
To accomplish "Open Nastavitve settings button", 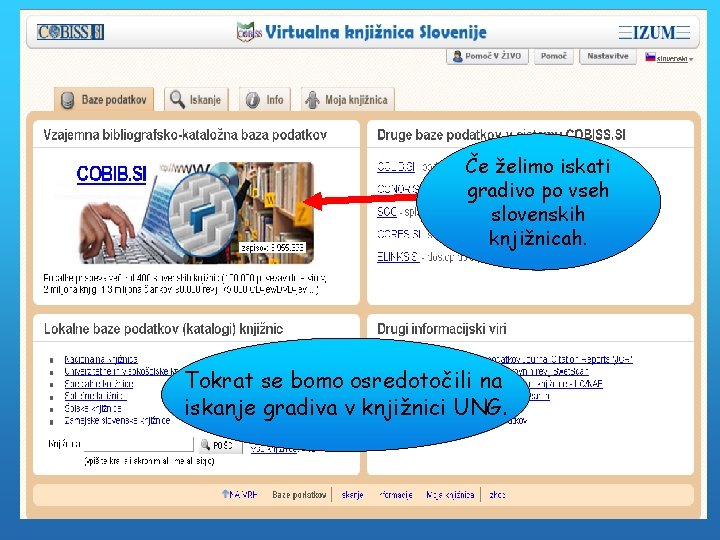I will [608, 56].
